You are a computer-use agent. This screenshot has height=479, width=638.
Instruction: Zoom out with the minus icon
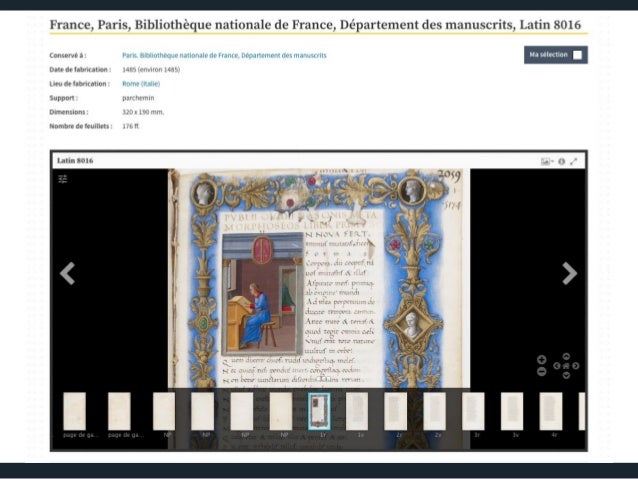[541, 371]
